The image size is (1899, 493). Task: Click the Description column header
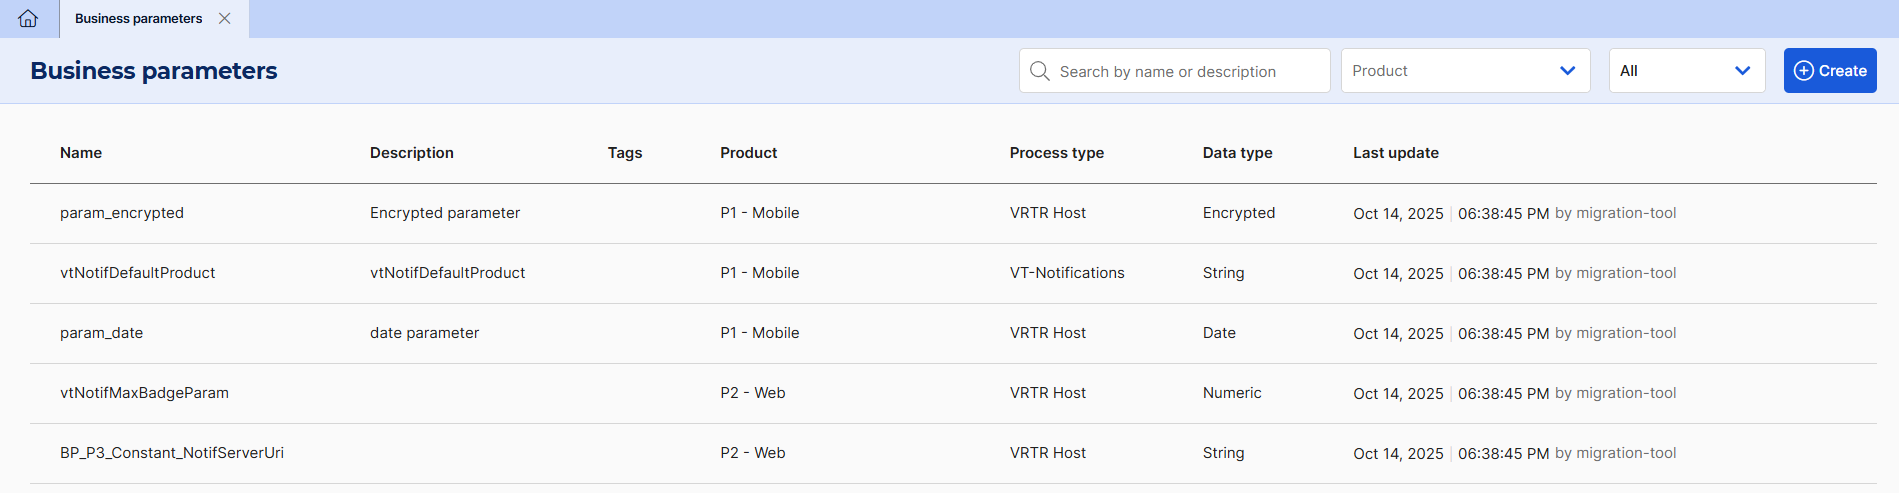[x=411, y=153]
